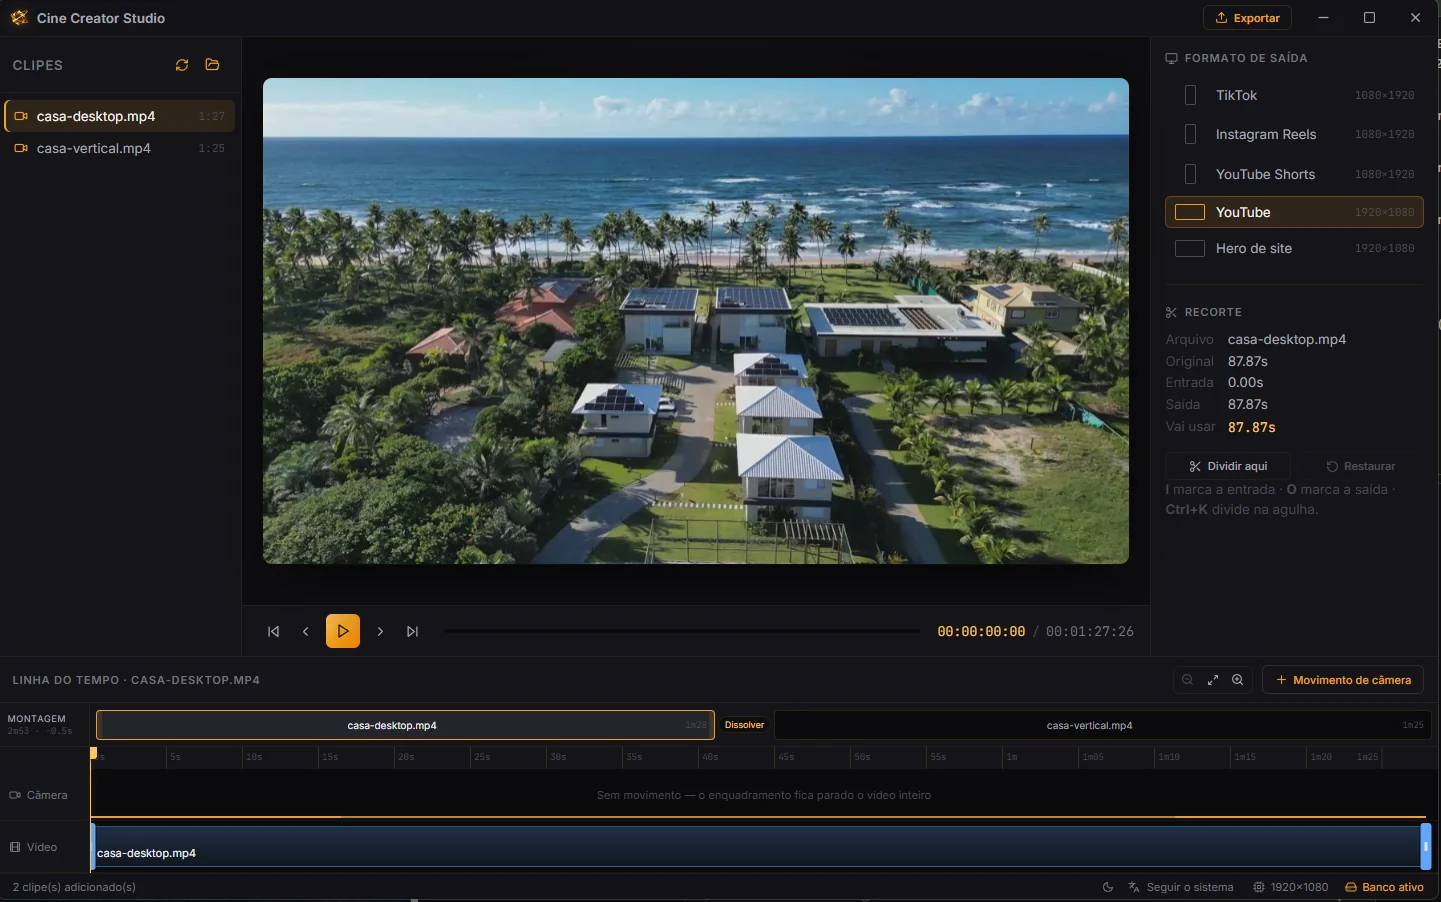Click the Restaurar button
This screenshot has width=1441, height=902.
coord(1360,466)
